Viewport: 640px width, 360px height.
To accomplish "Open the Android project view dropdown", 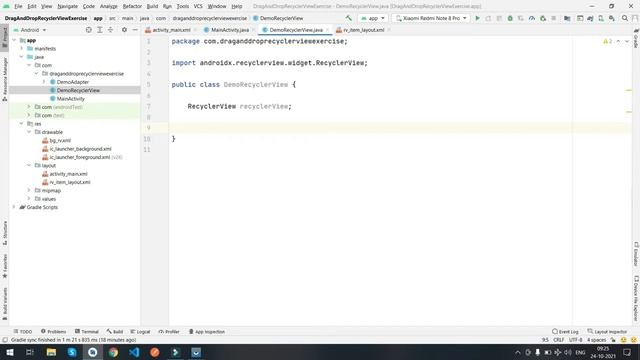I will pyautogui.click(x=30, y=30).
